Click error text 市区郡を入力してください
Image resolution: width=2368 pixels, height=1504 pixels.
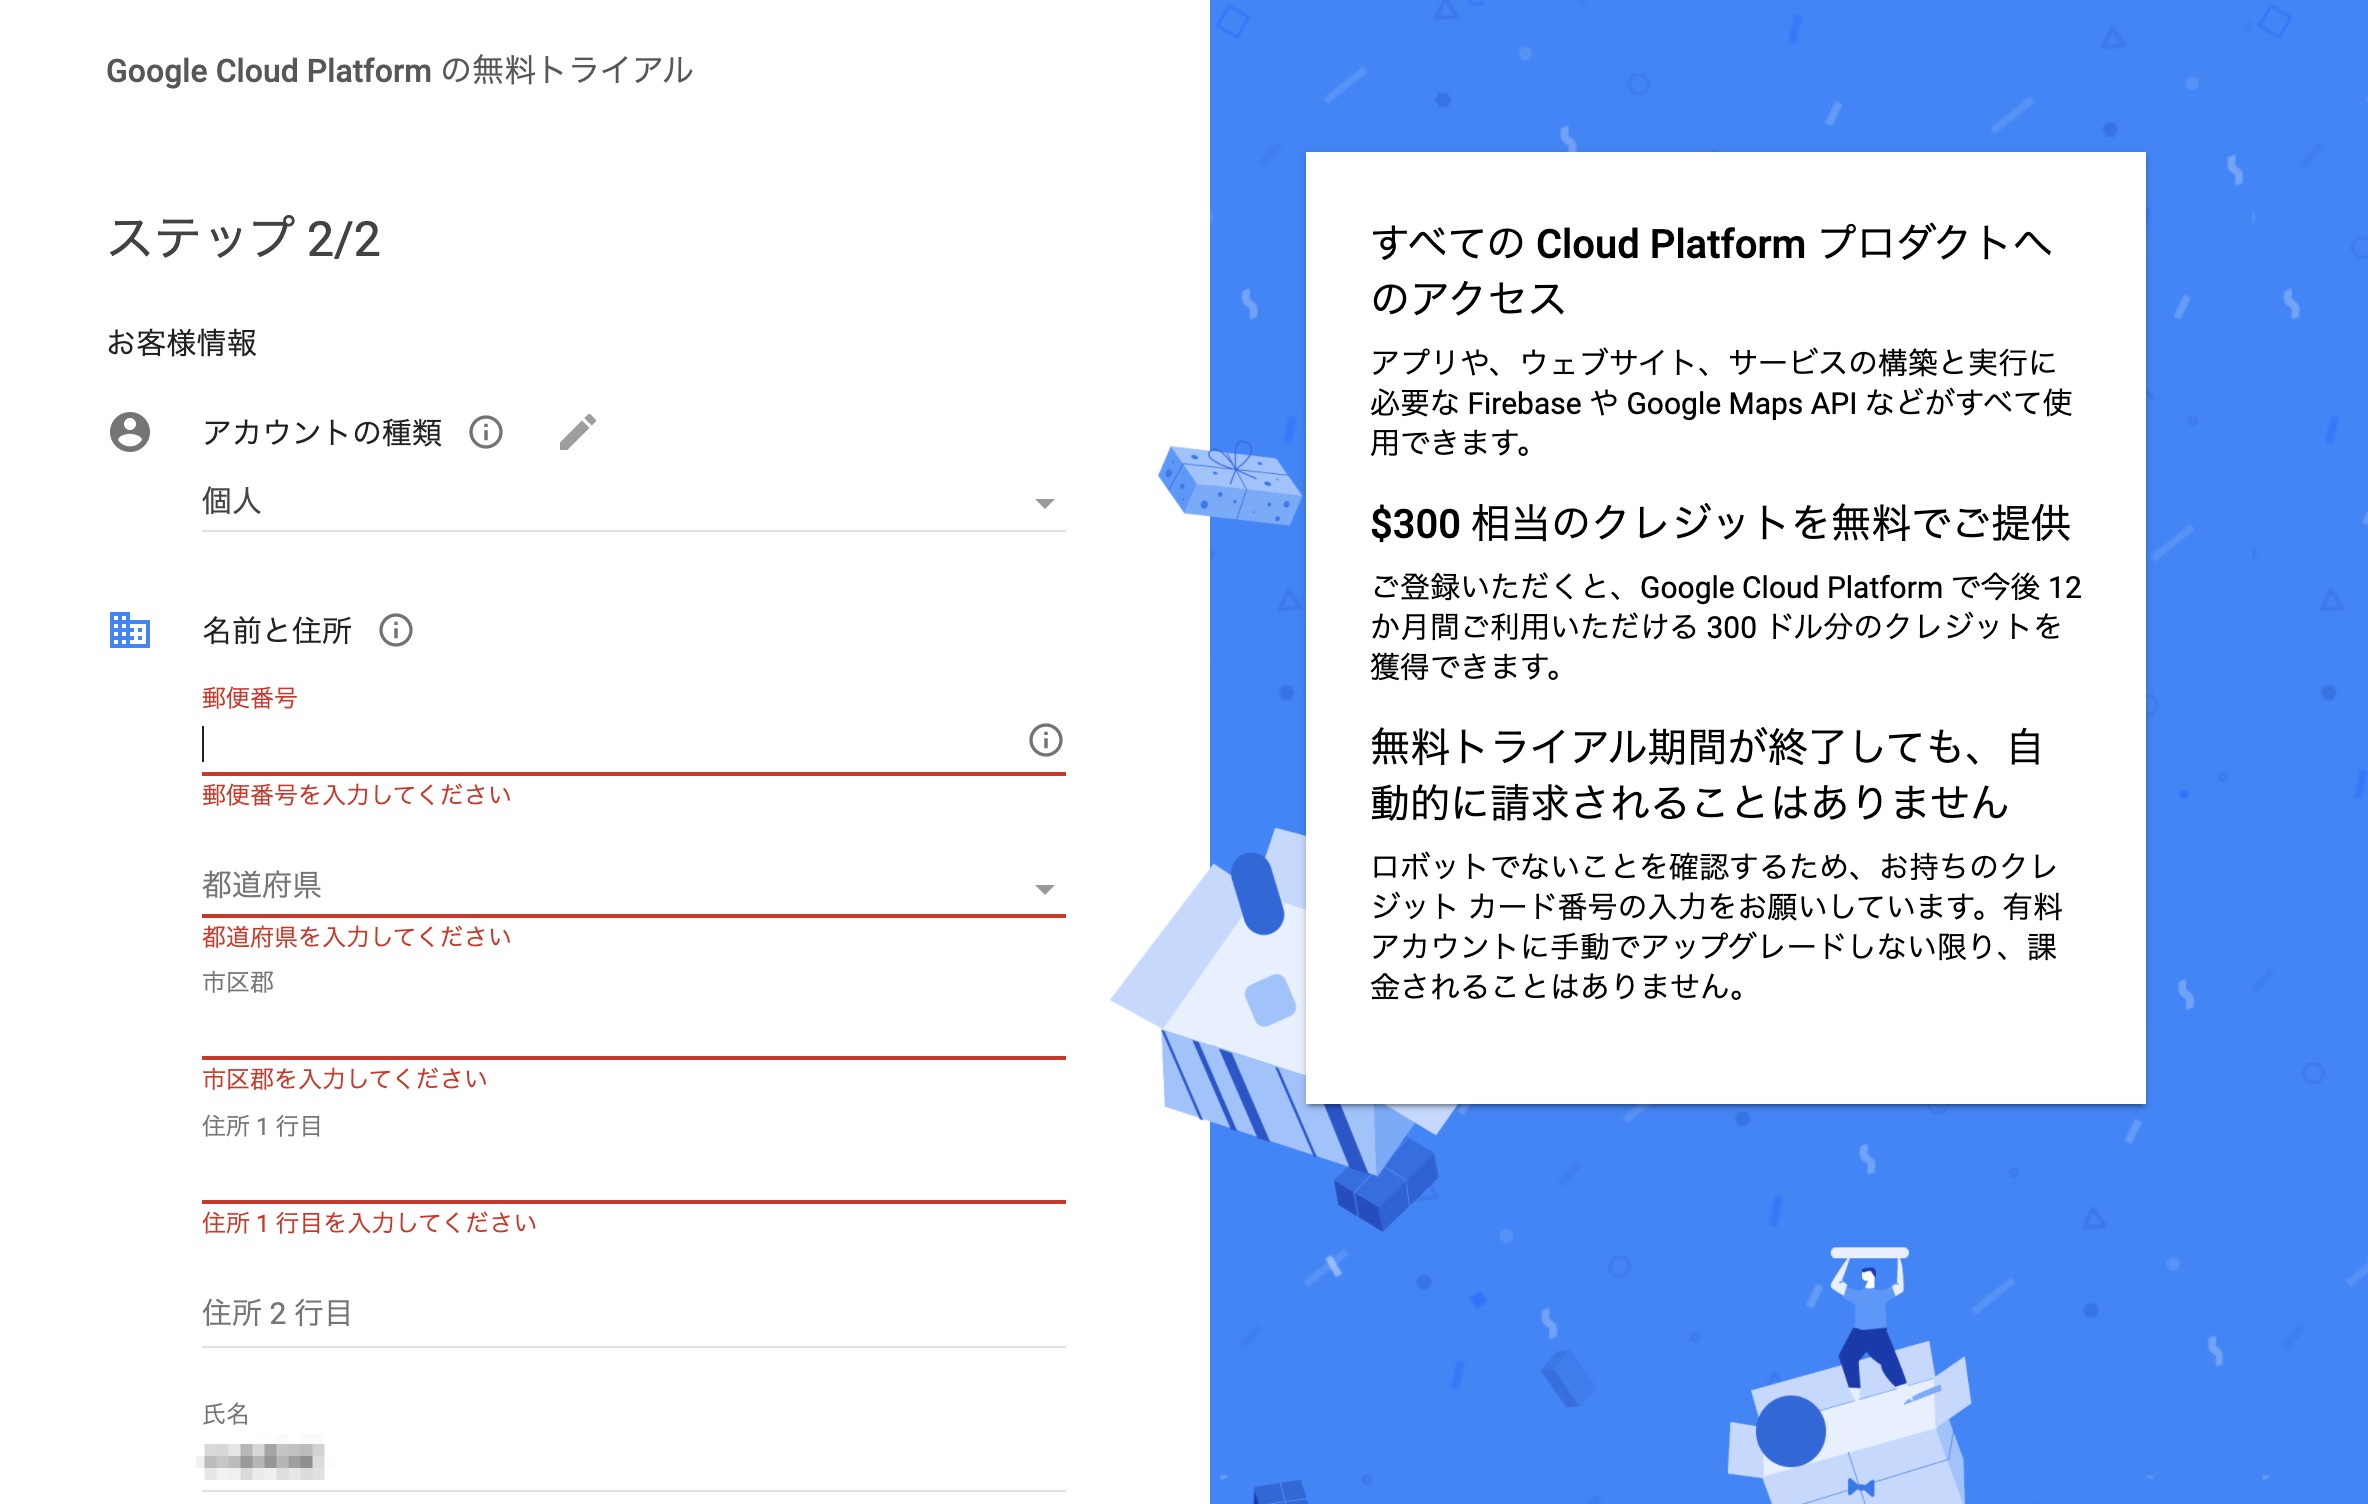(344, 1079)
